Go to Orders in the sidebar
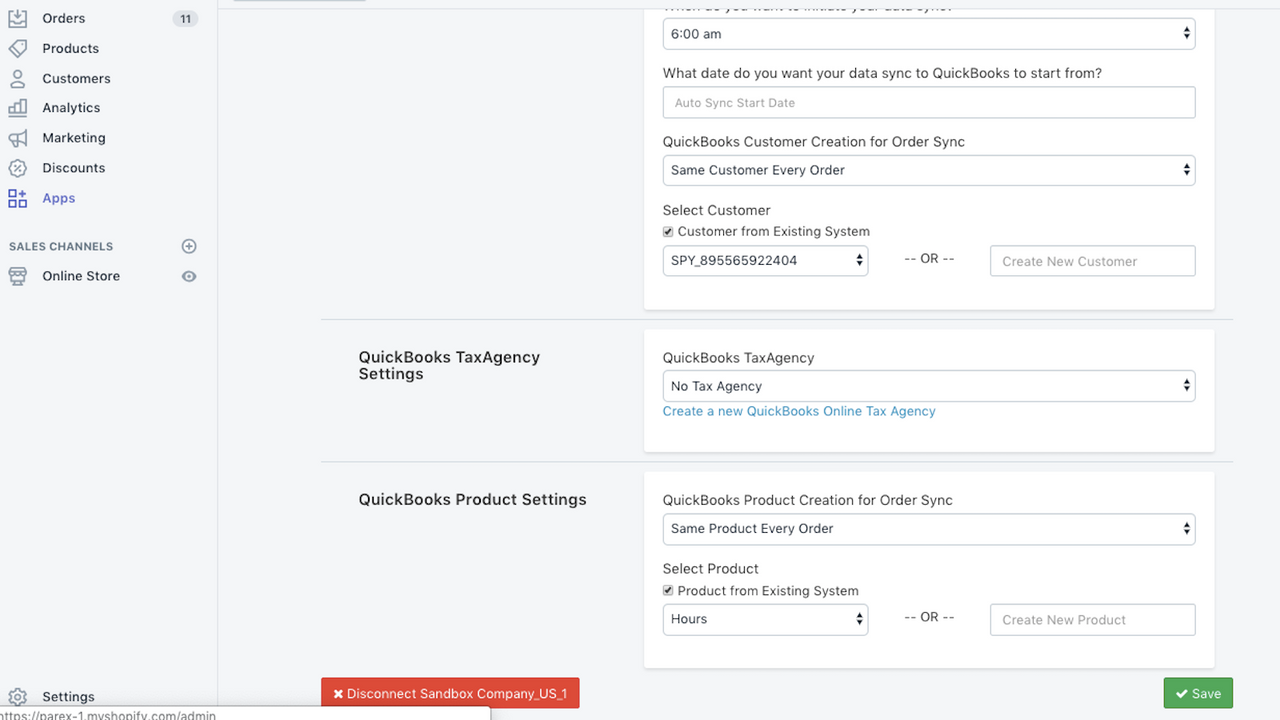 pyautogui.click(x=64, y=18)
